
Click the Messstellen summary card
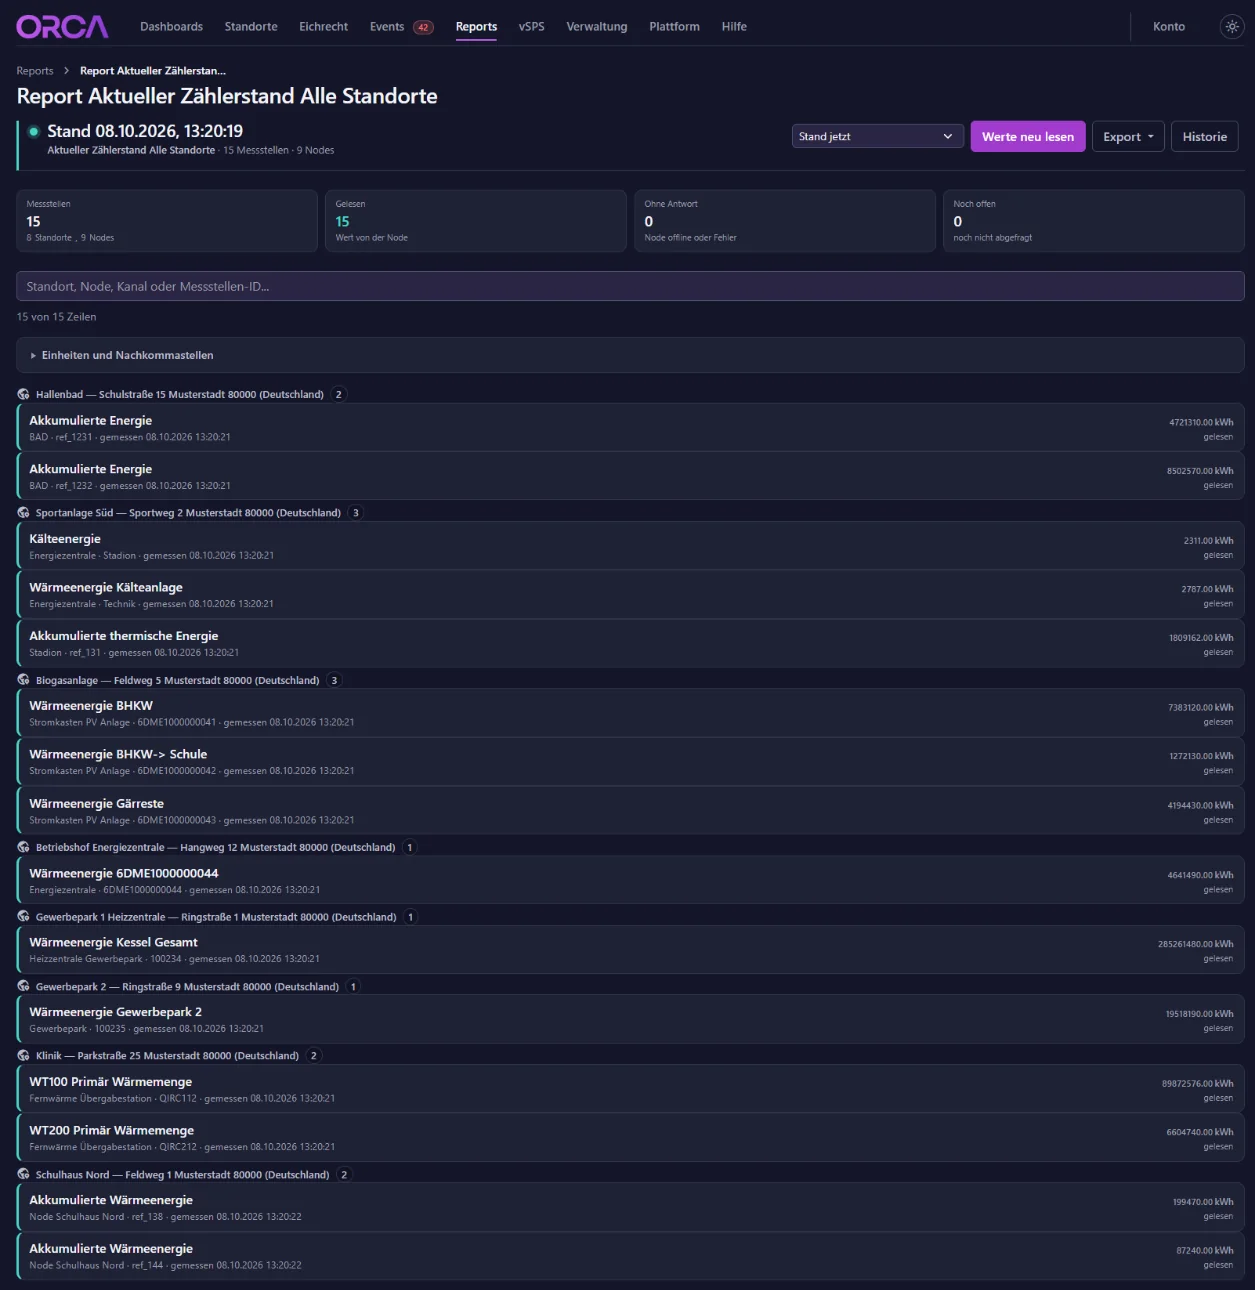pyautogui.click(x=167, y=221)
